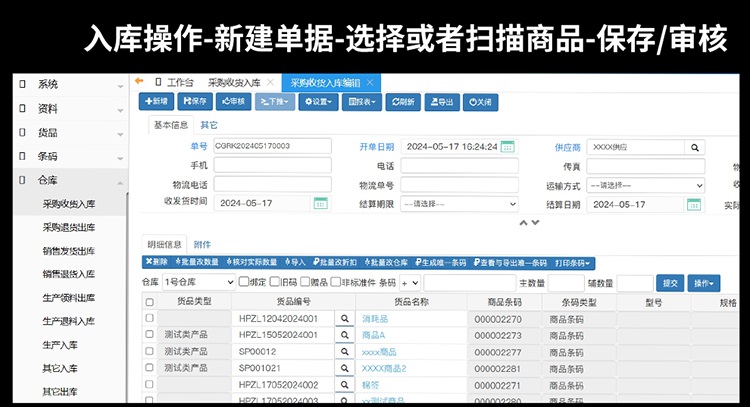
Task: Tick the 旧码 checkbox
Action: [275, 282]
